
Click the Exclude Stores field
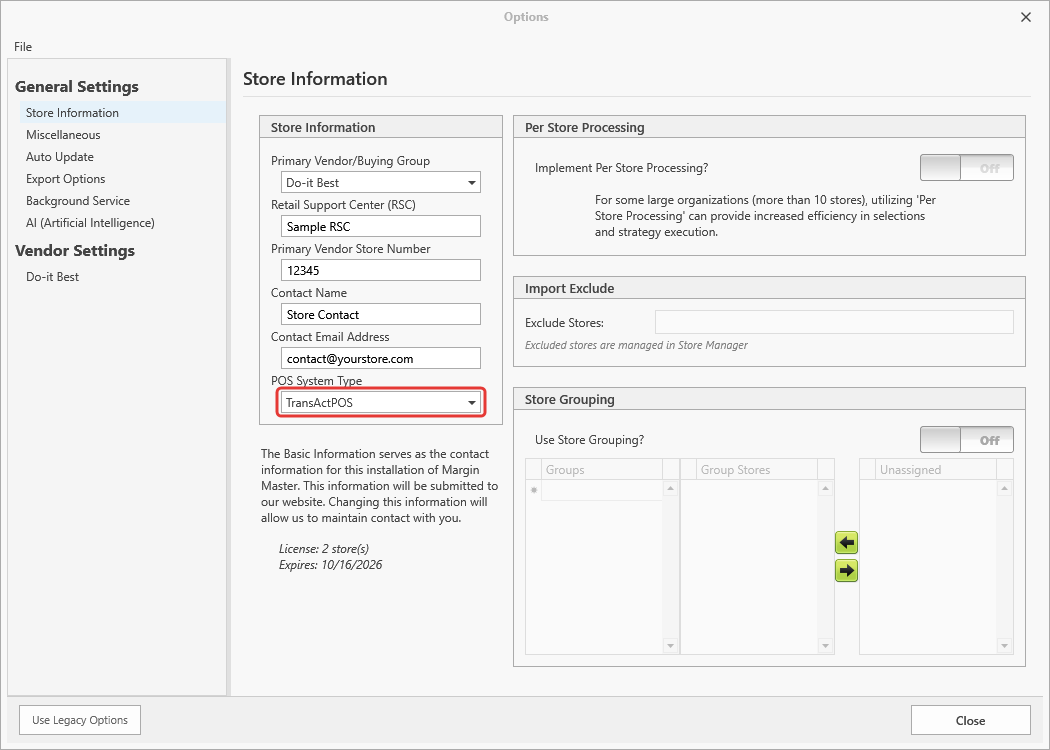click(x=834, y=322)
